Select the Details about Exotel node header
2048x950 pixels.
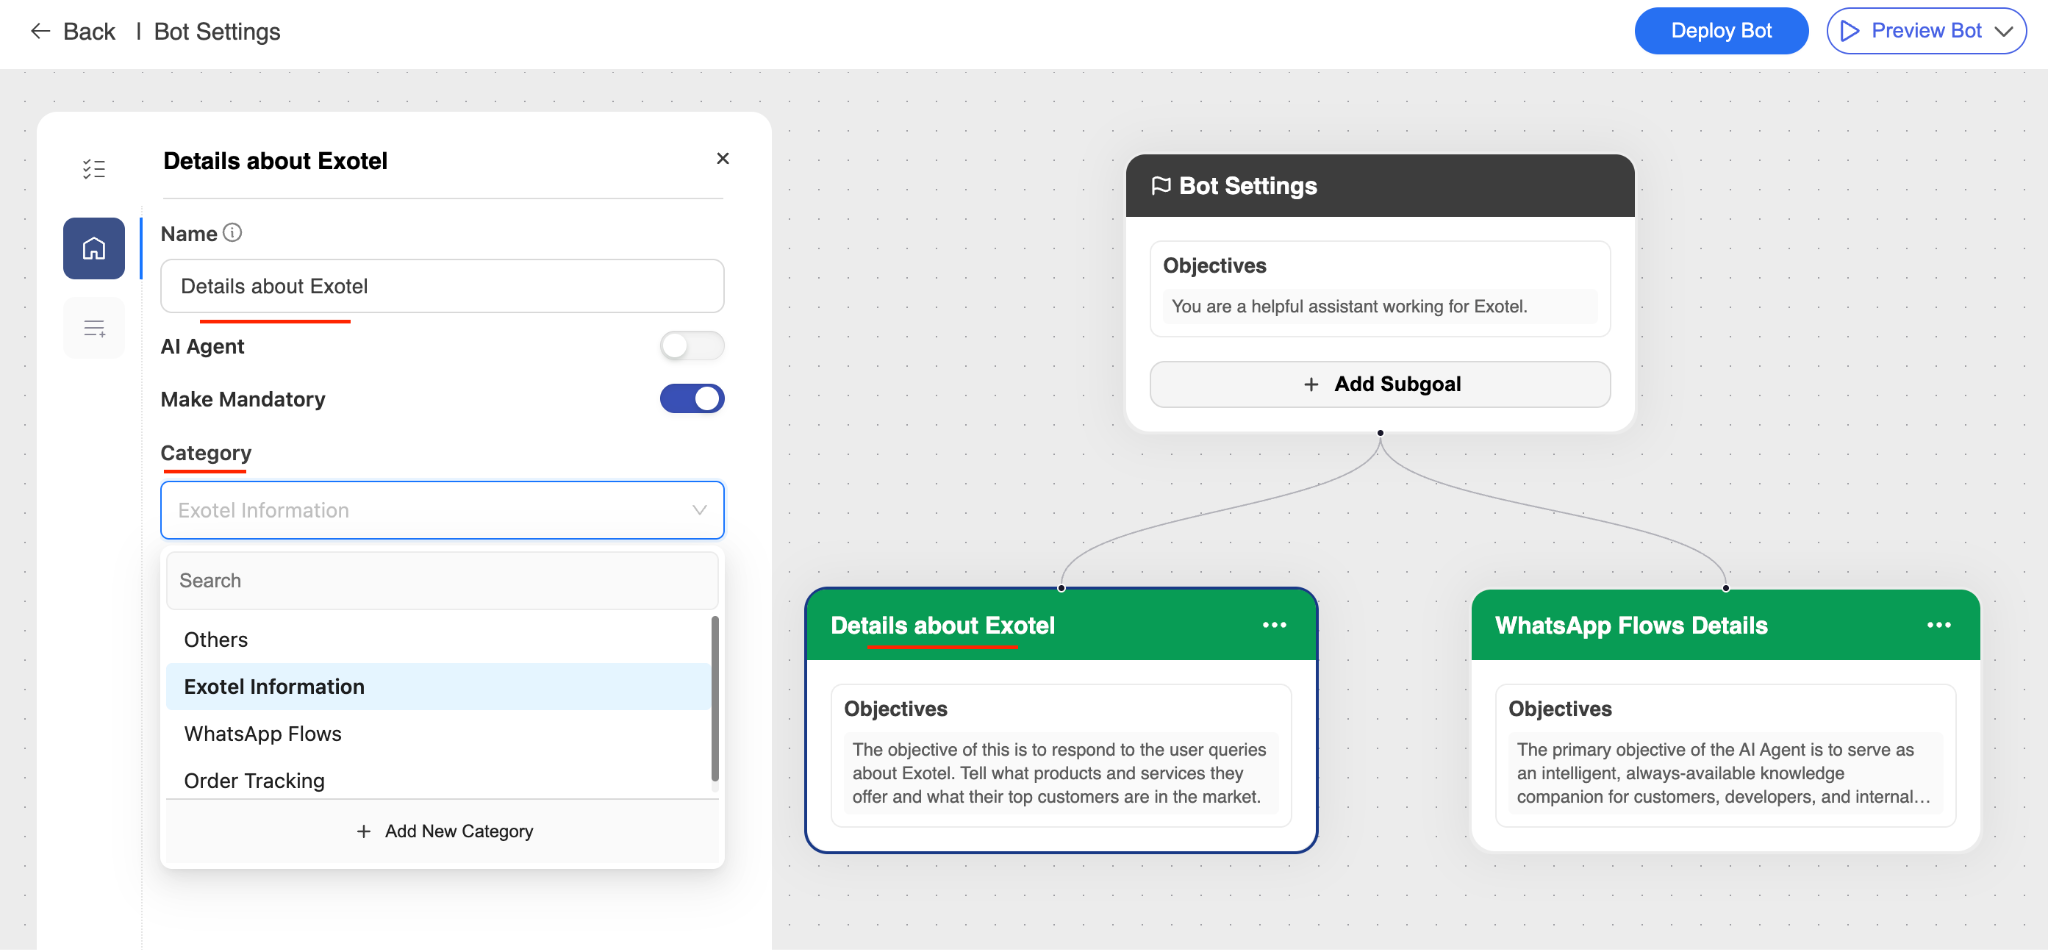1061,625
